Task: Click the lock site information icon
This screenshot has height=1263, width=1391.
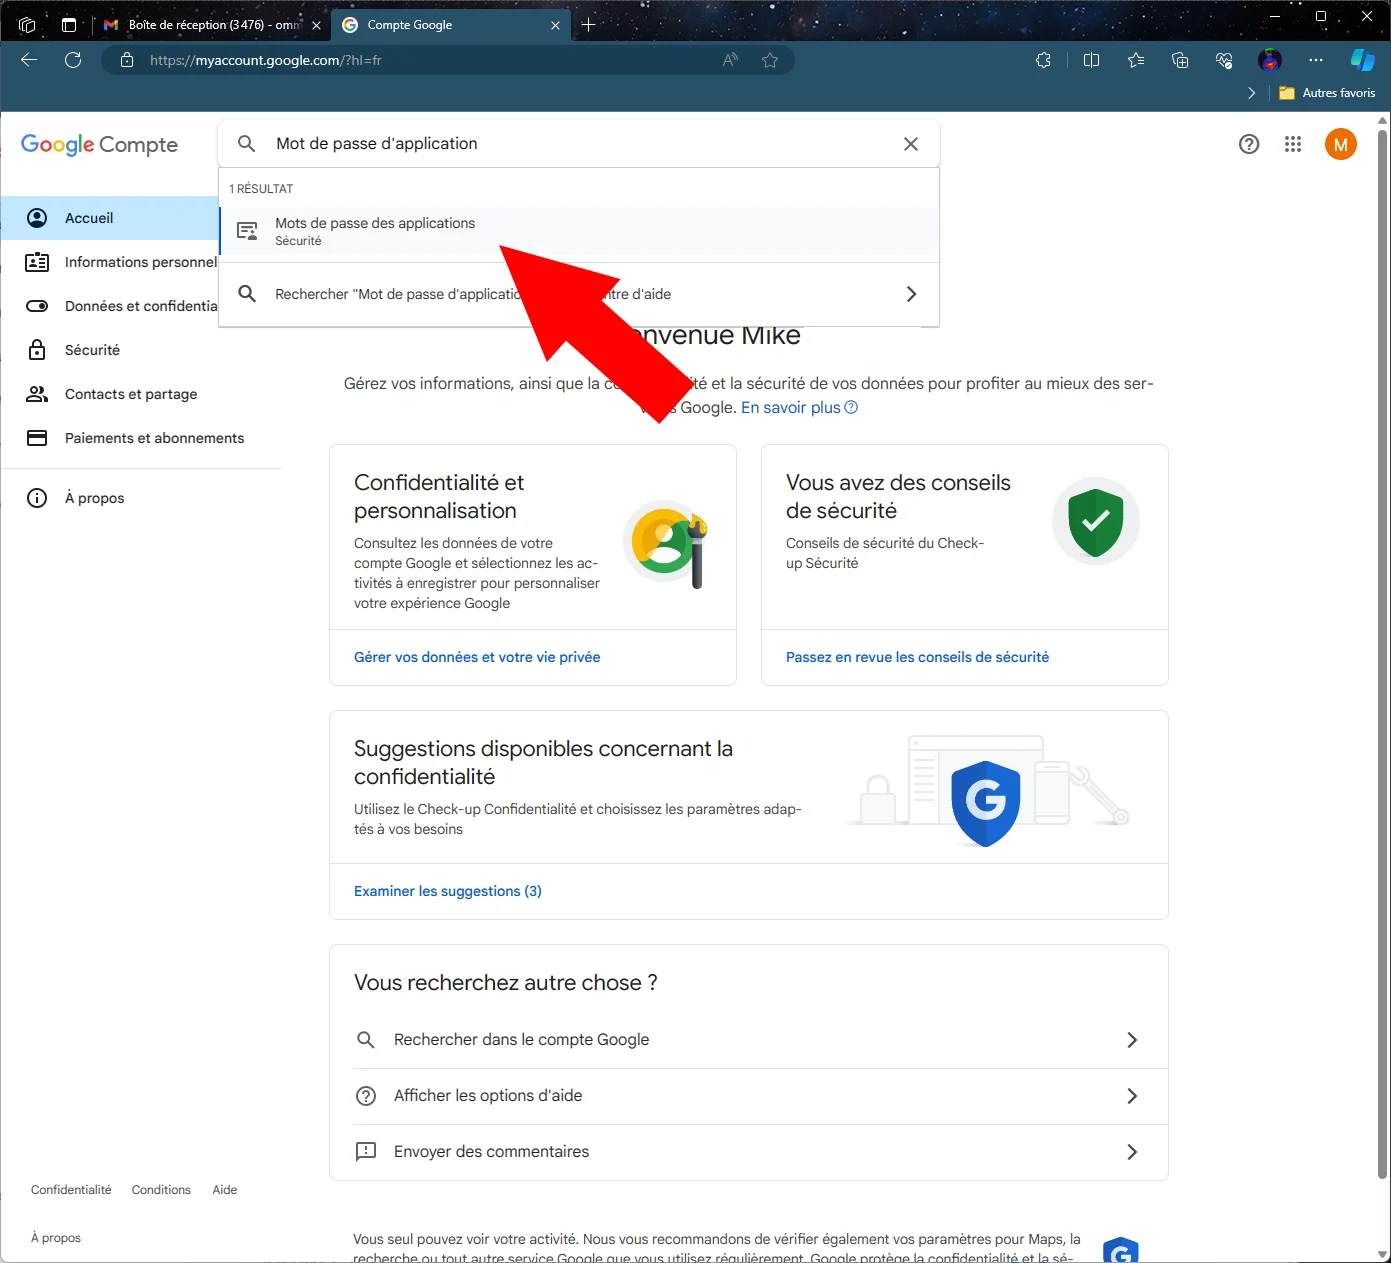Action: 127,60
